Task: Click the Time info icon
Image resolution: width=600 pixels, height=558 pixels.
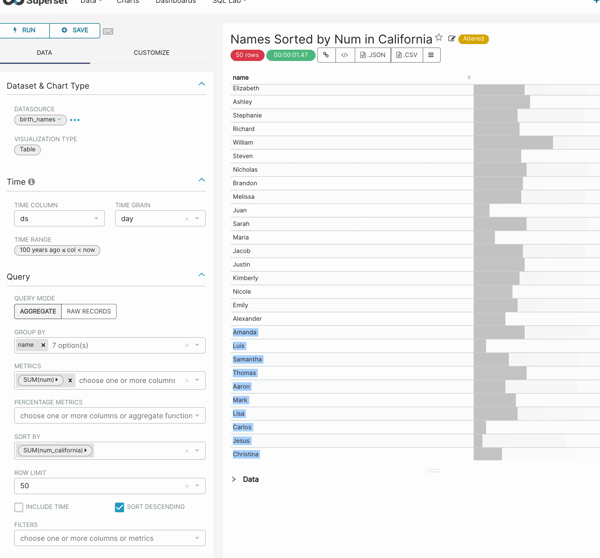Action: tap(31, 182)
